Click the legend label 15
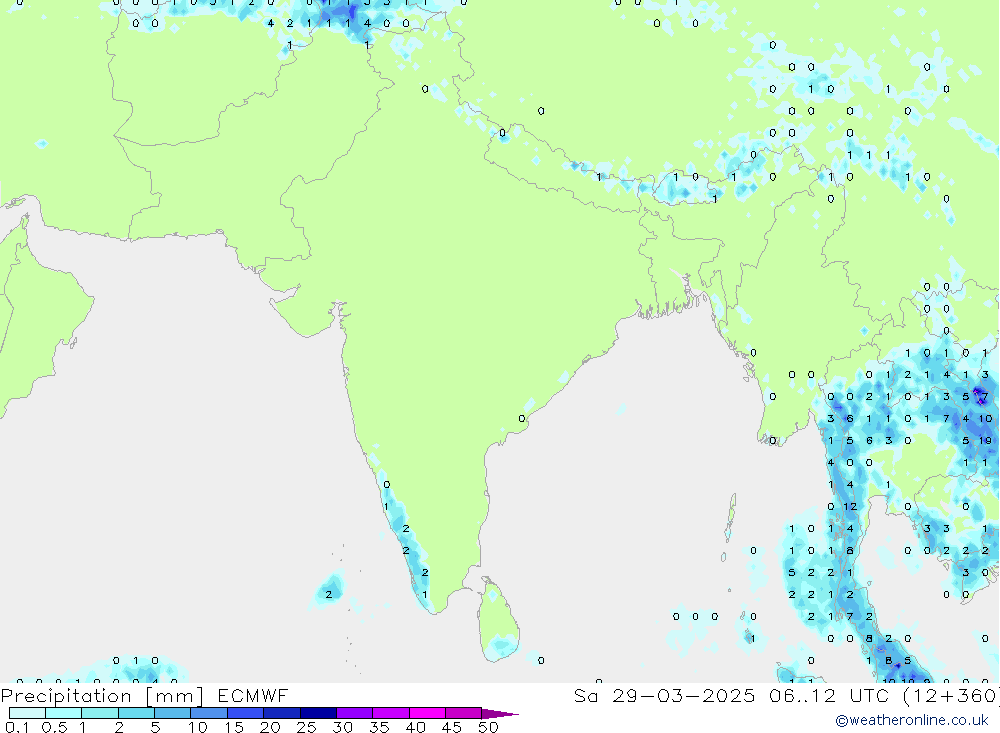The height and width of the screenshot is (733, 1000). (x=234, y=727)
